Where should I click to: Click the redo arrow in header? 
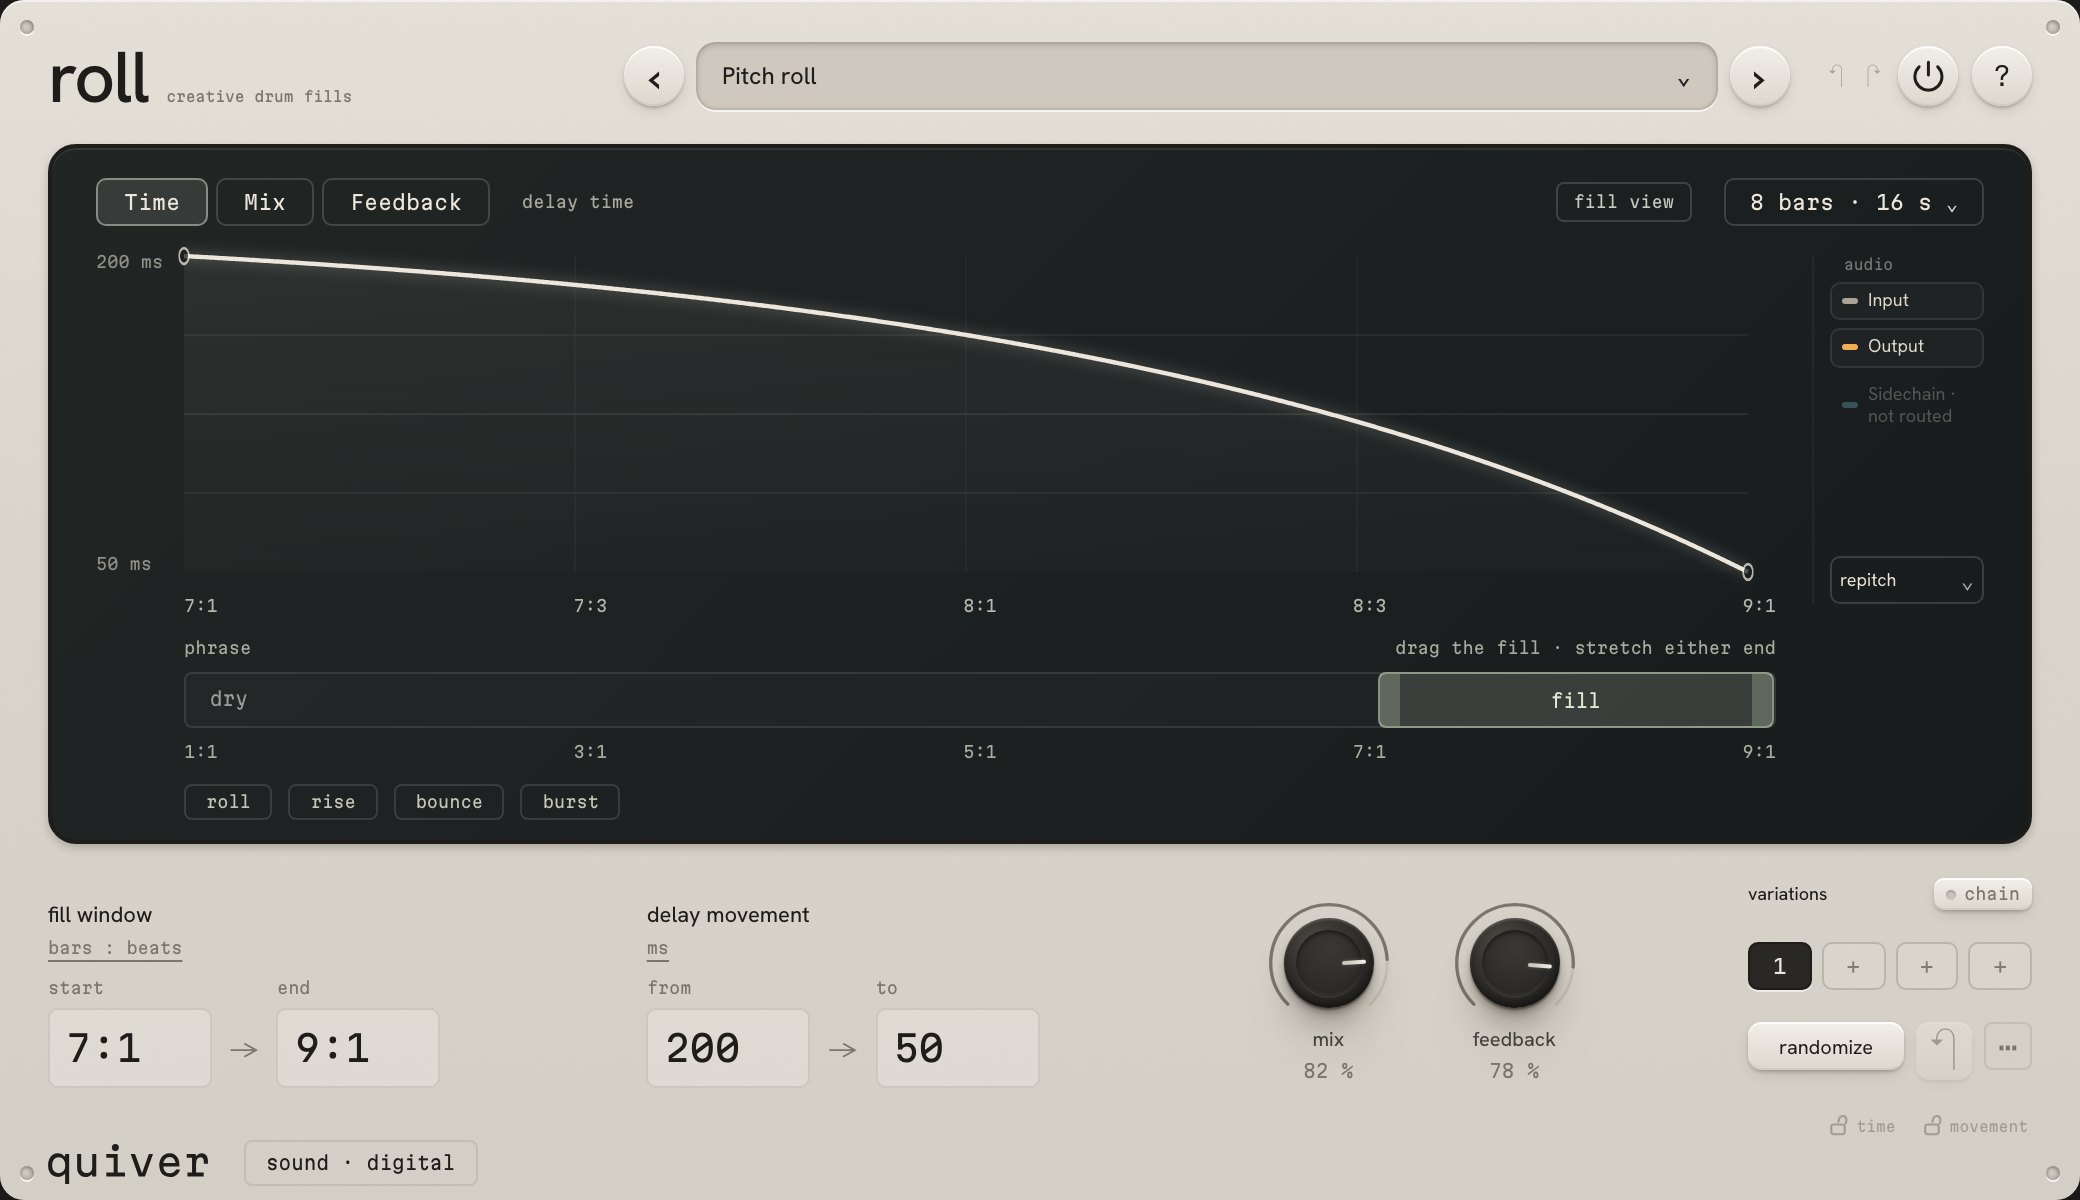click(1872, 75)
